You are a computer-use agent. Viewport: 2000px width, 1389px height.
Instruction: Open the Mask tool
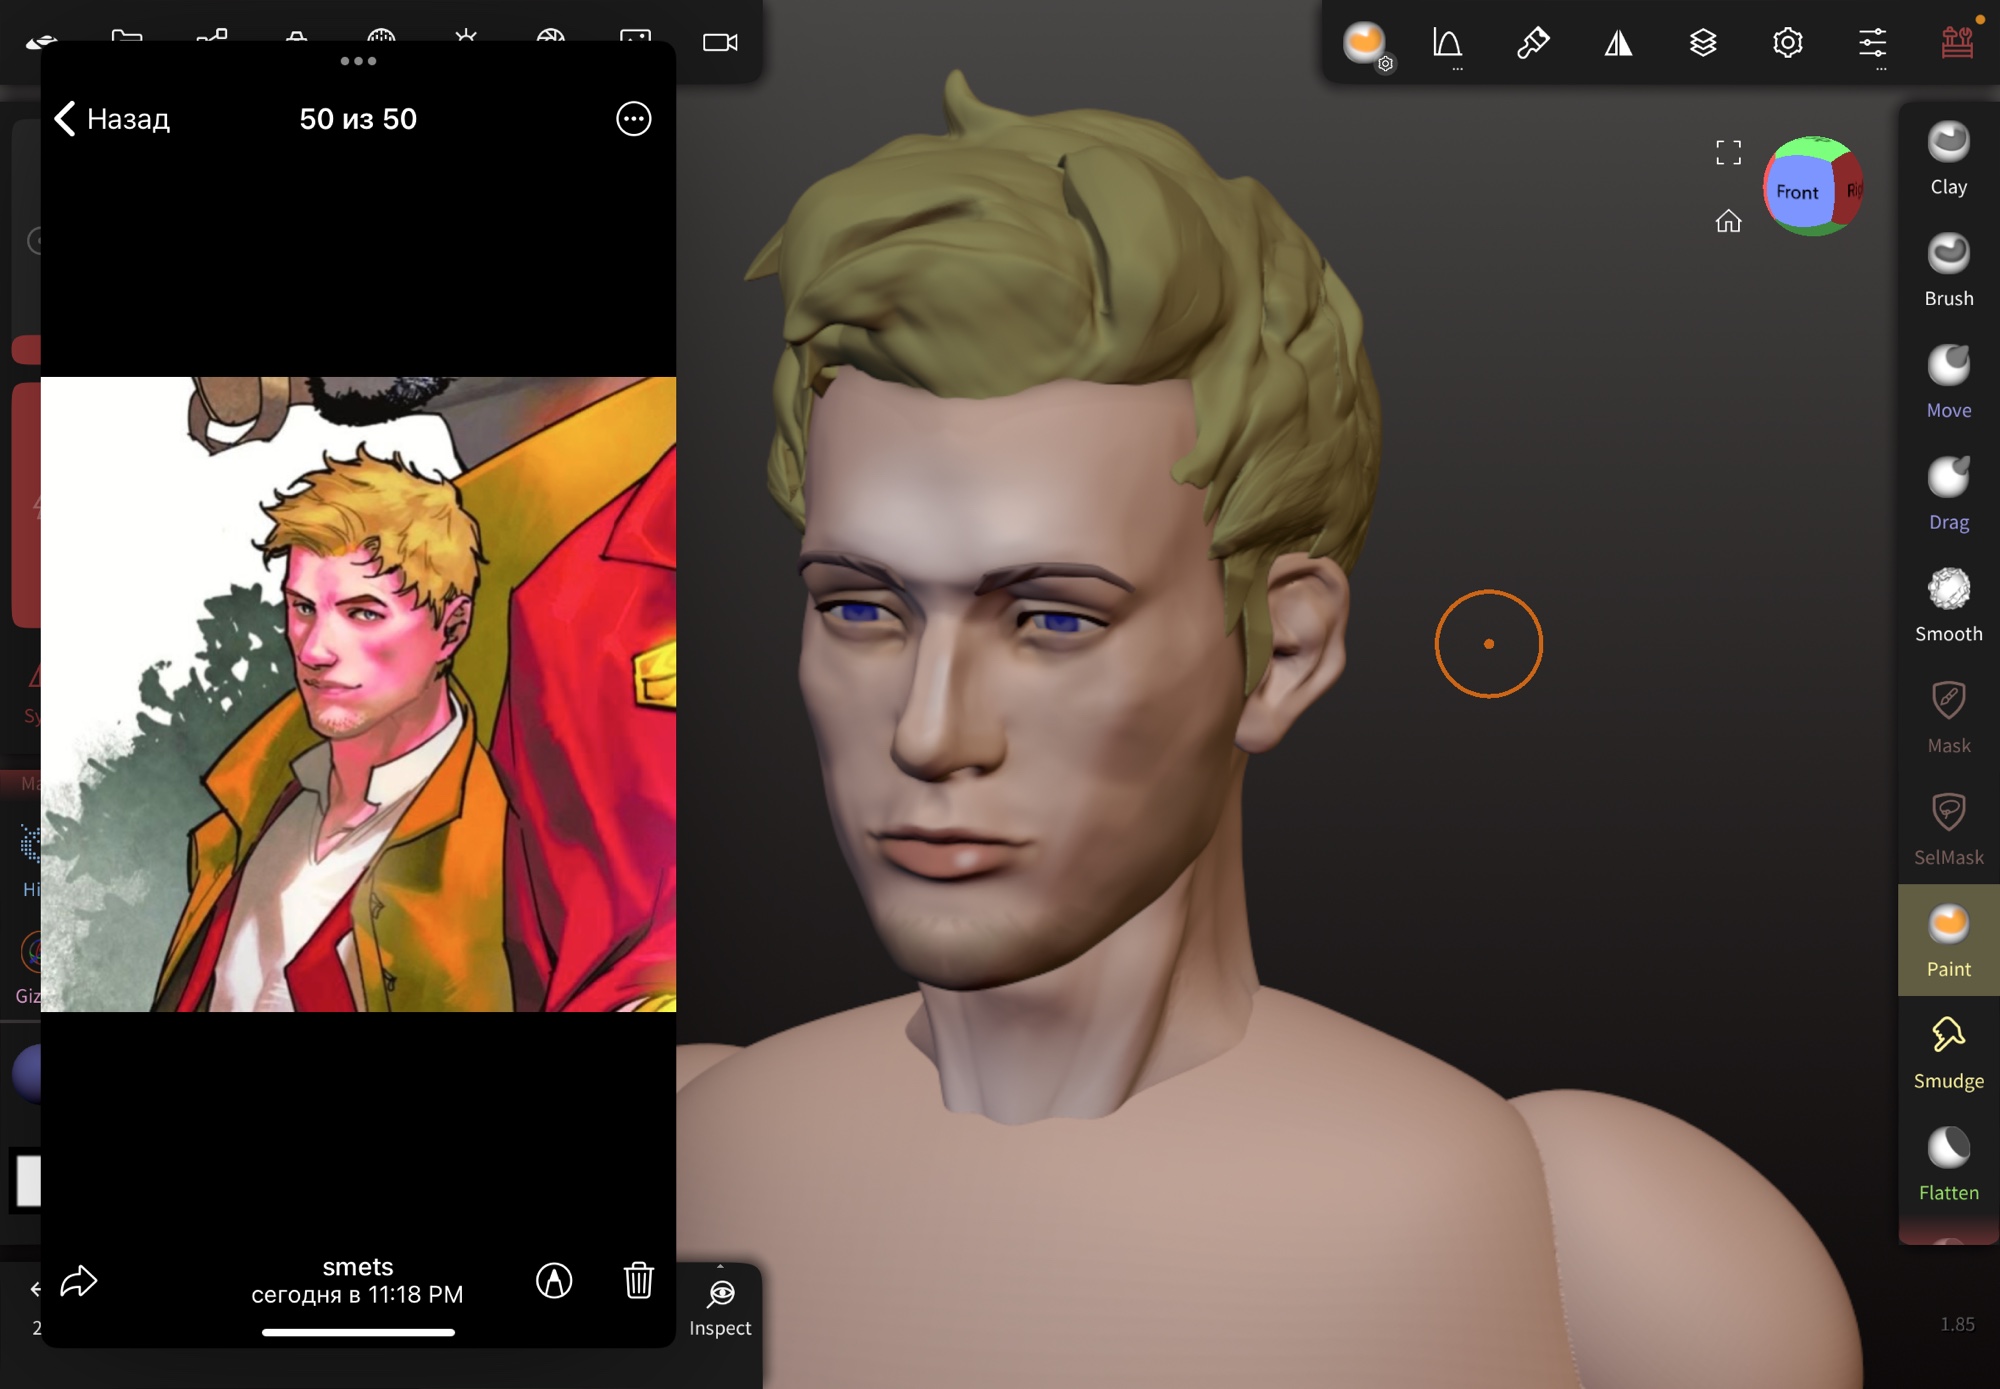tap(1947, 717)
